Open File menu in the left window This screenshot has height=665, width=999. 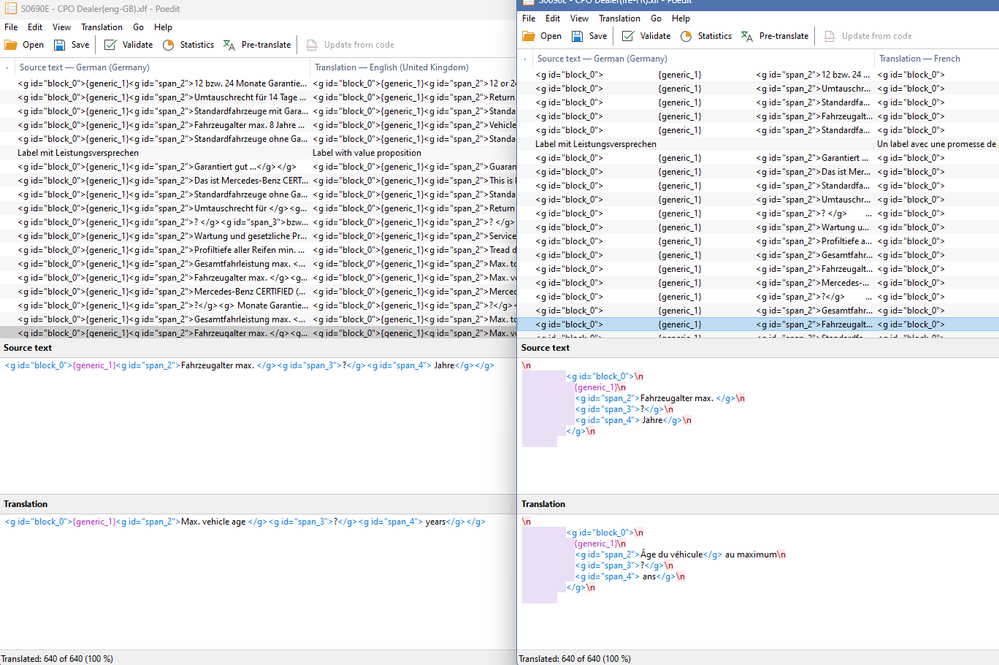[x=11, y=27]
